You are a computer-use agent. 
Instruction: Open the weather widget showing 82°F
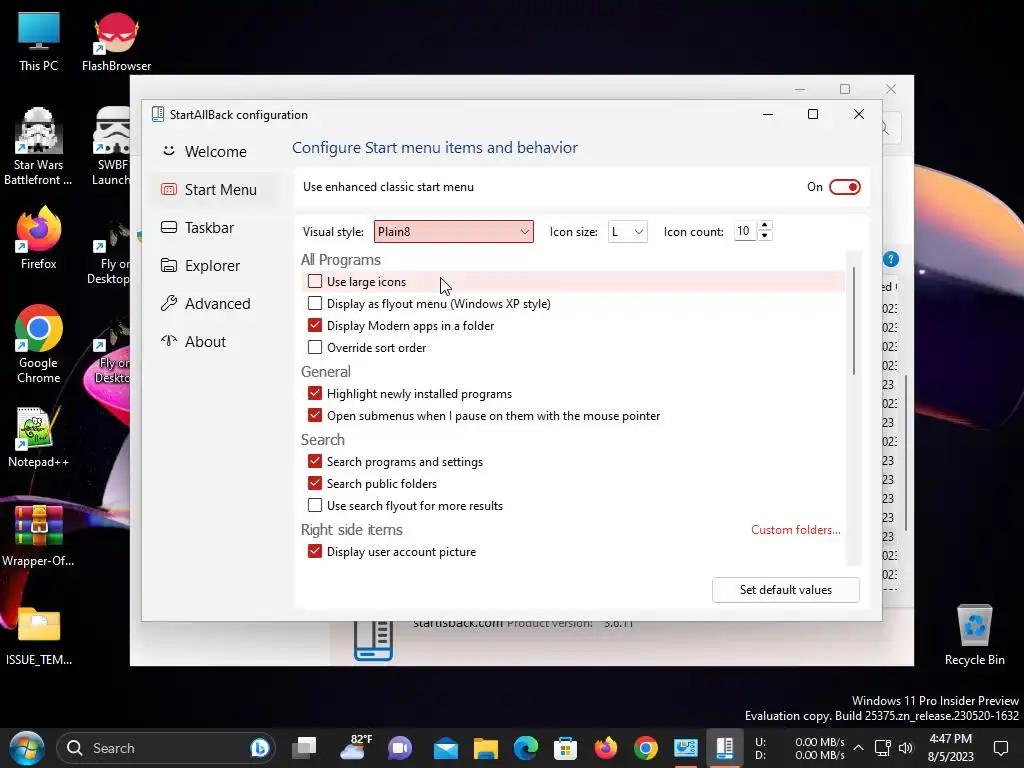coord(357,748)
